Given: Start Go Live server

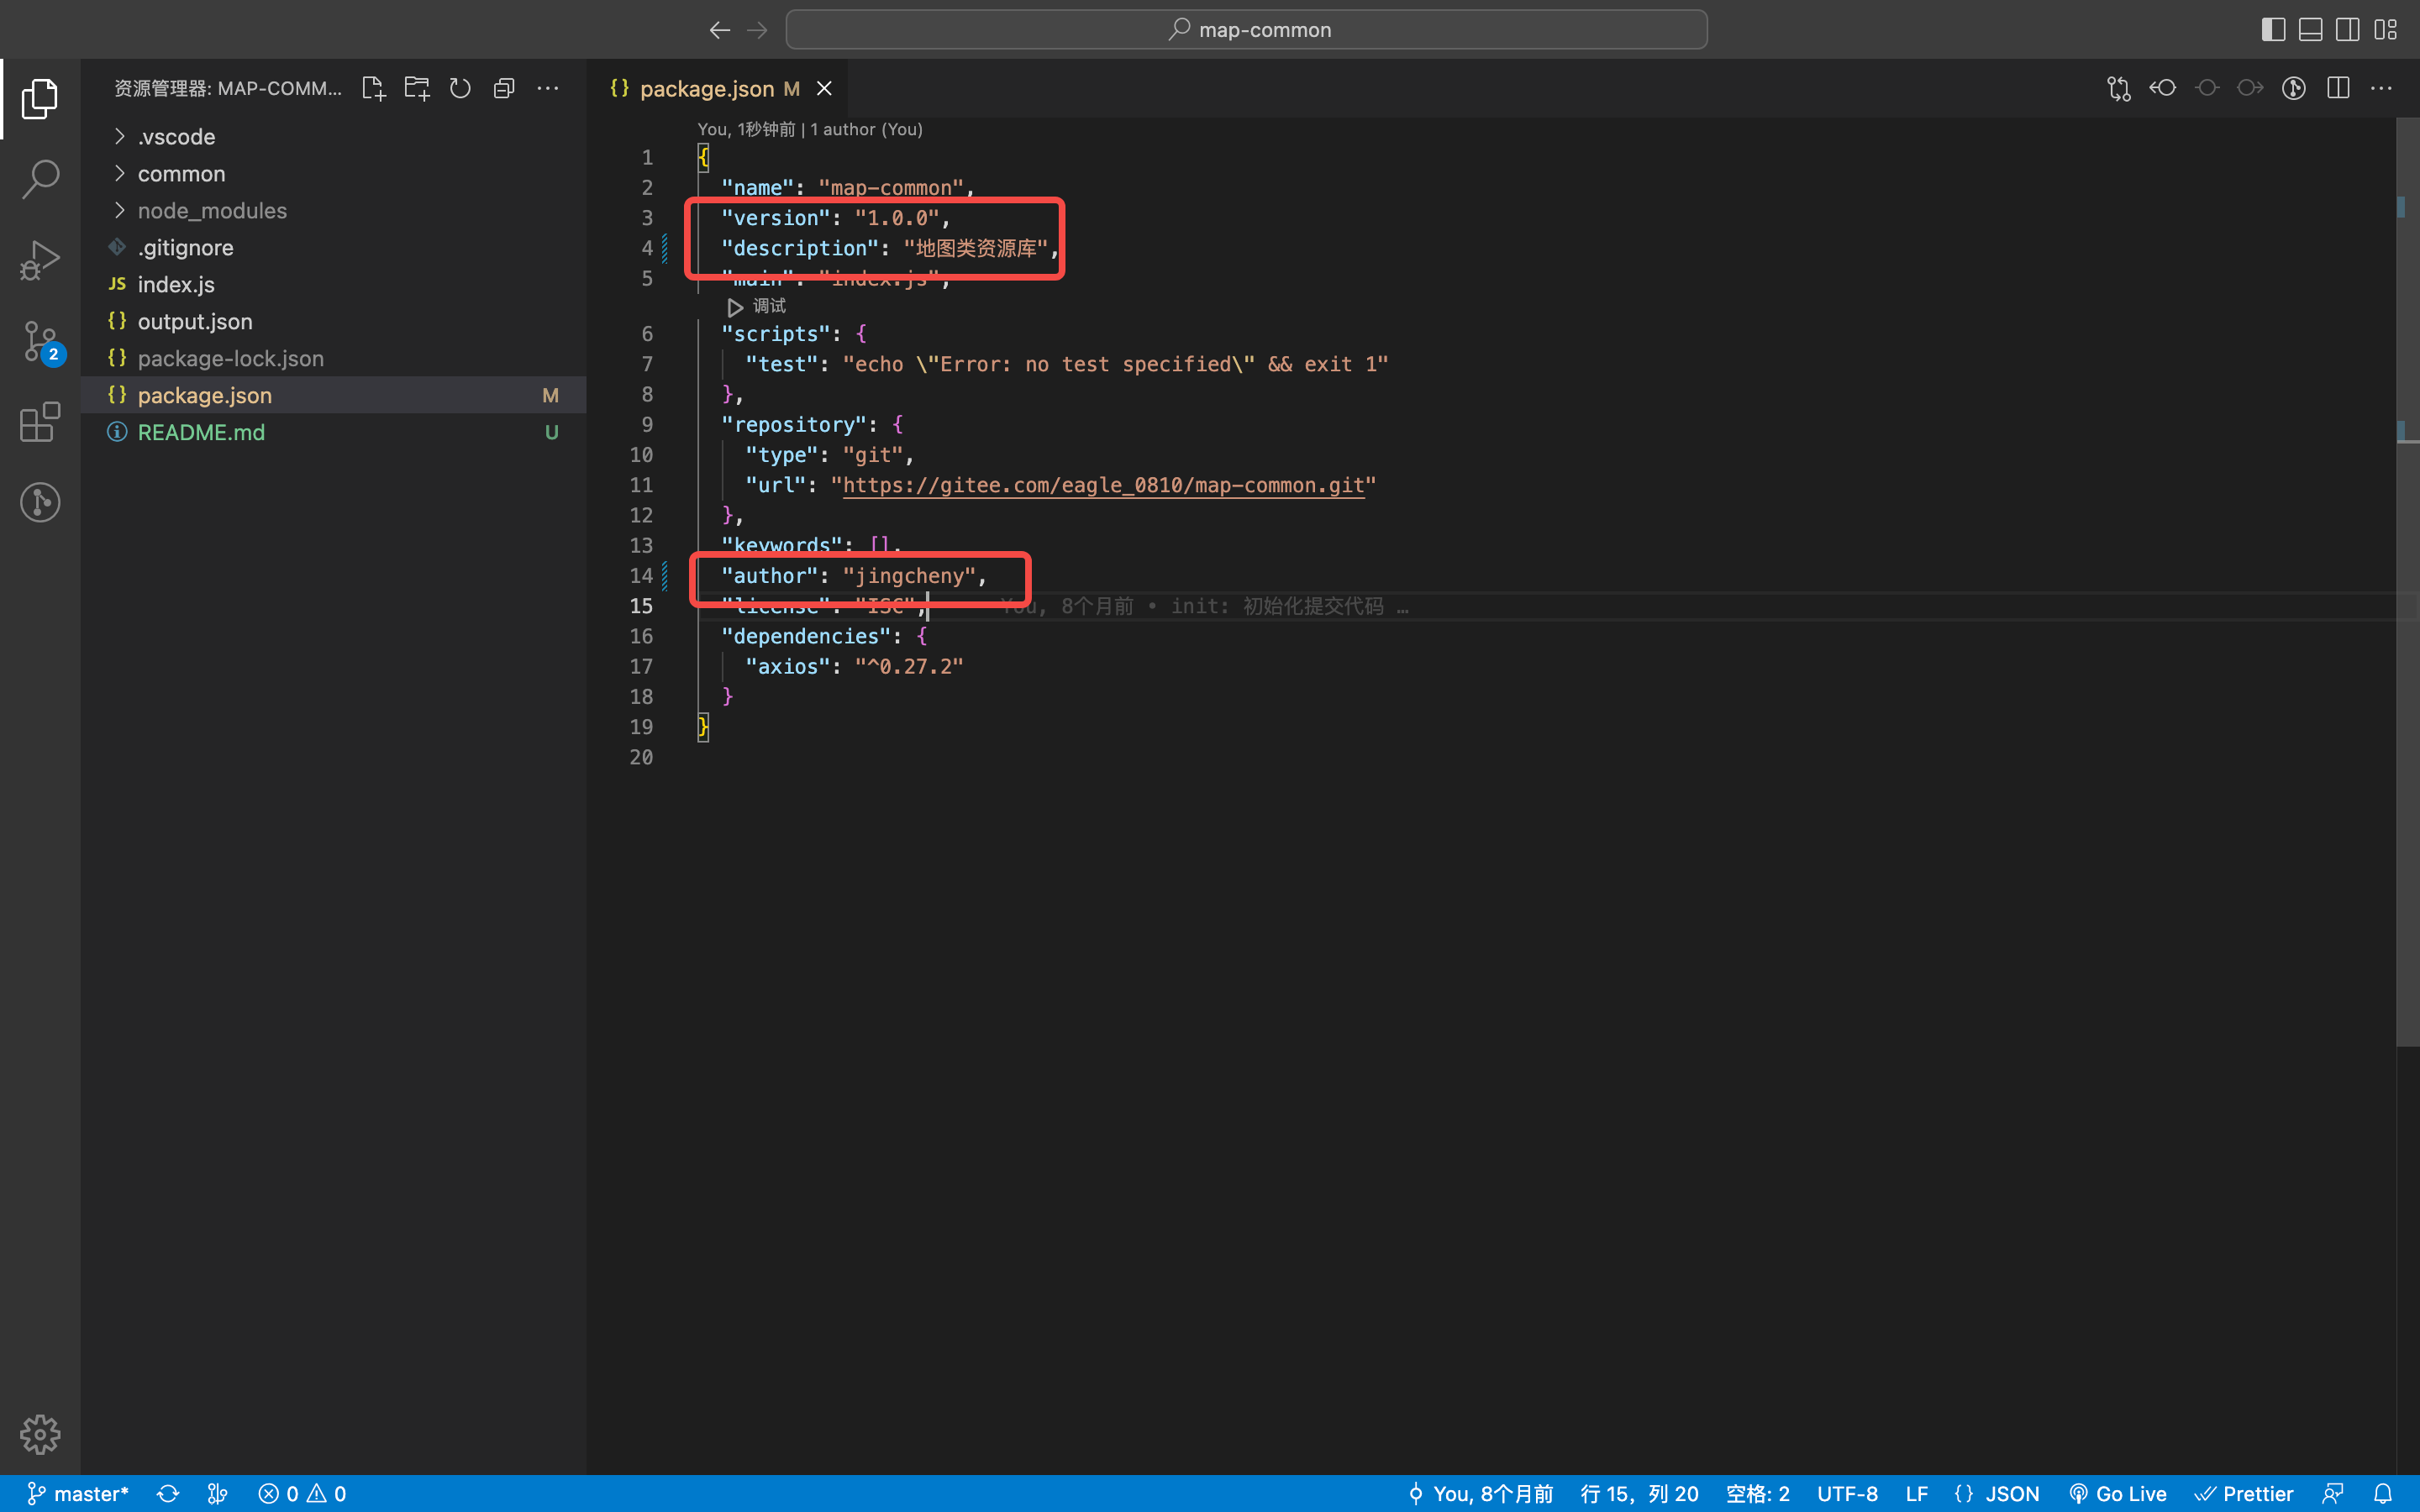Looking at the screenshot, I should coord(2118,1493).
